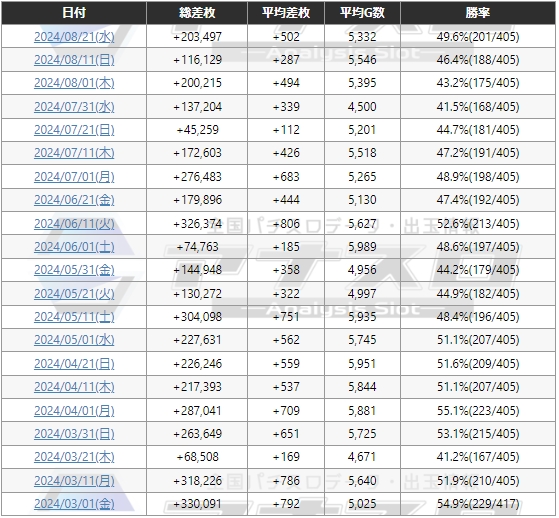Viewport: 559px width, 518px height.
Task: Open the 2024/07/01(月) date link
Action: pos(74,177)
